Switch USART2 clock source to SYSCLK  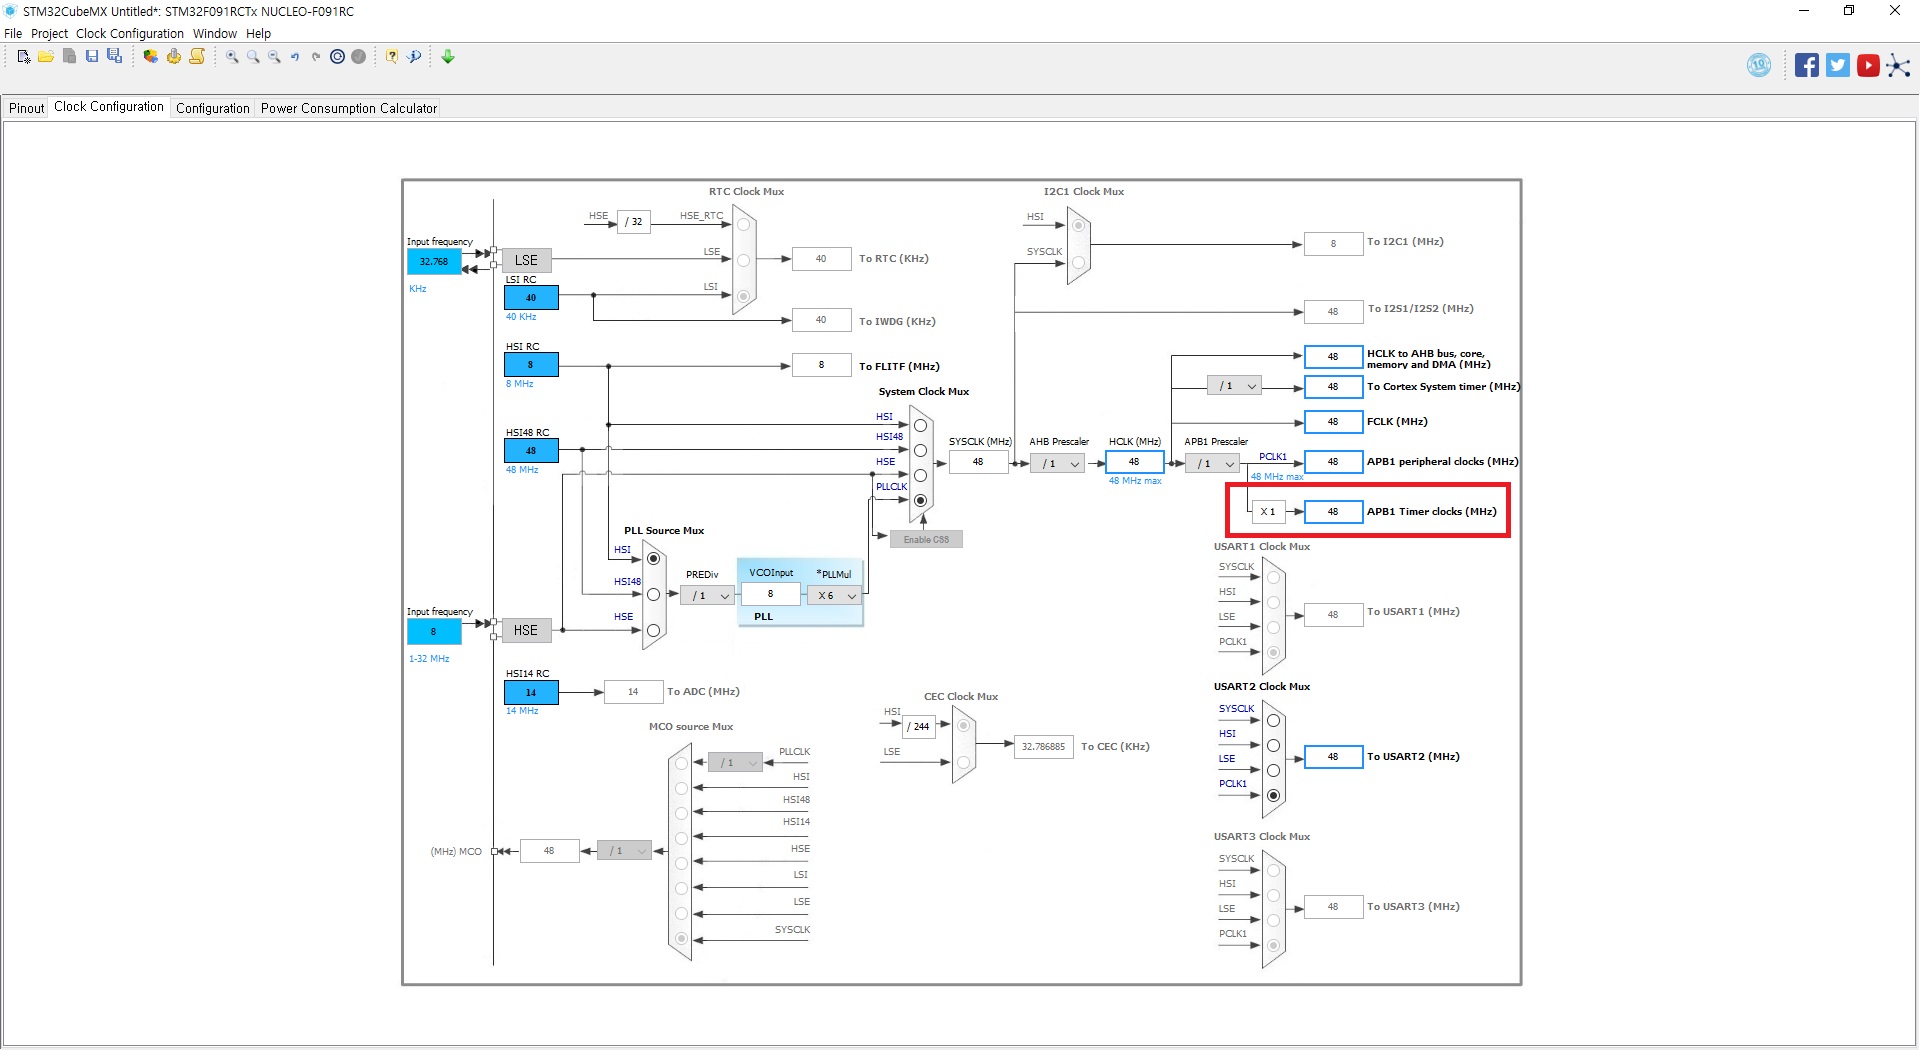[1273, 720]
